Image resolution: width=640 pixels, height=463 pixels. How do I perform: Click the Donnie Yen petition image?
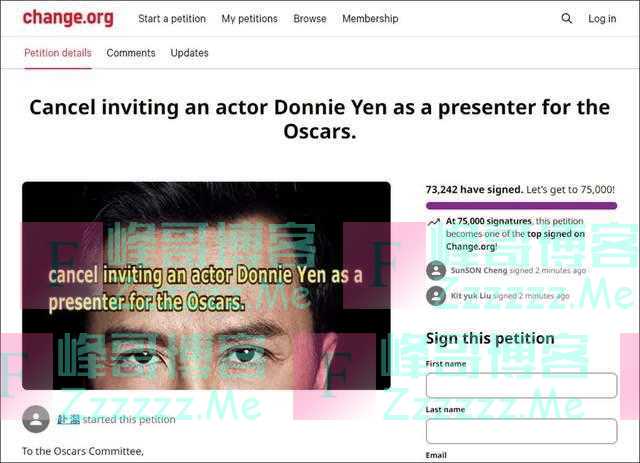click(206, 285)
